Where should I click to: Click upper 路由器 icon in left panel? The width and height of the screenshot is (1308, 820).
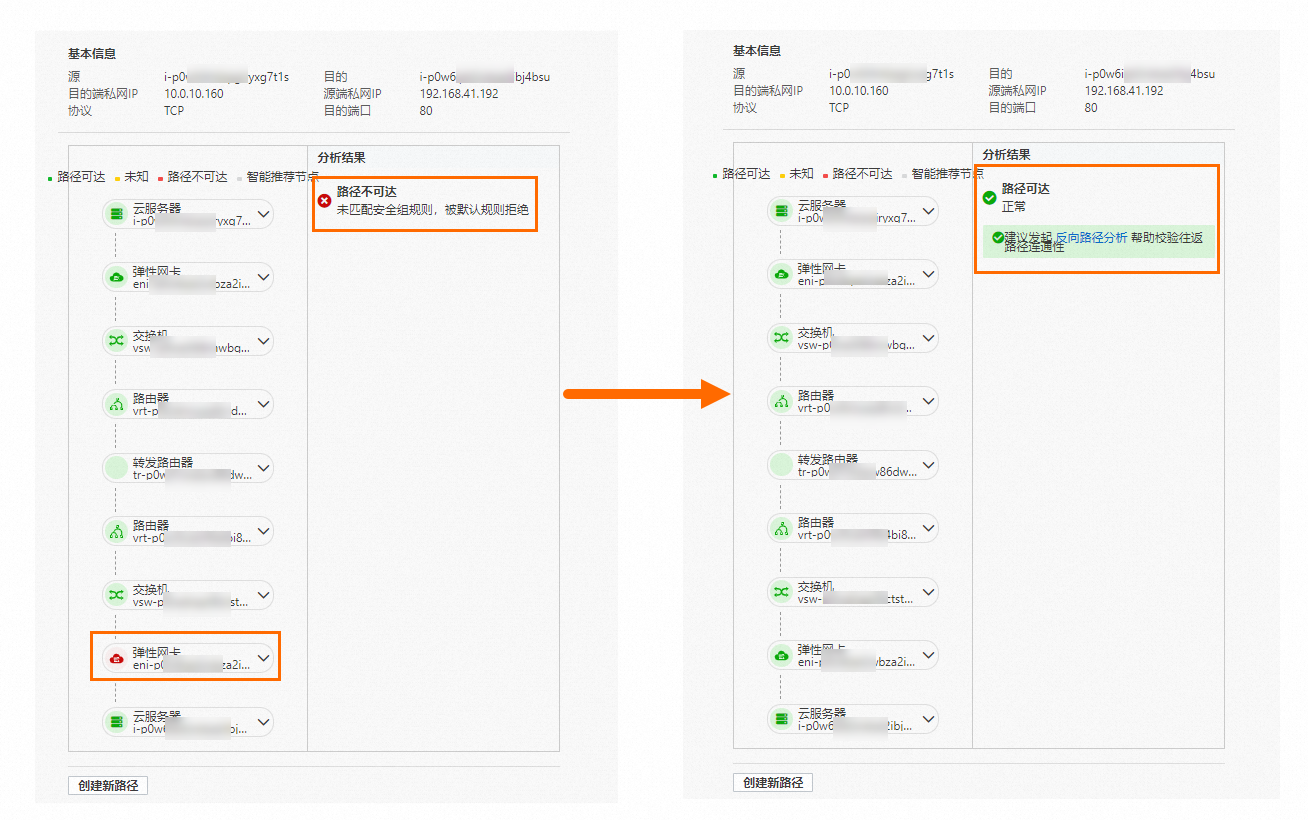(116, 404)
